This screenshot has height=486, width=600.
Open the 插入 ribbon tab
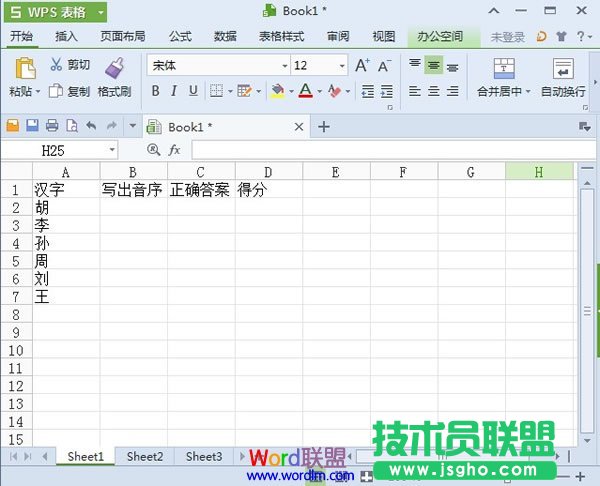[x=66, y=36]
